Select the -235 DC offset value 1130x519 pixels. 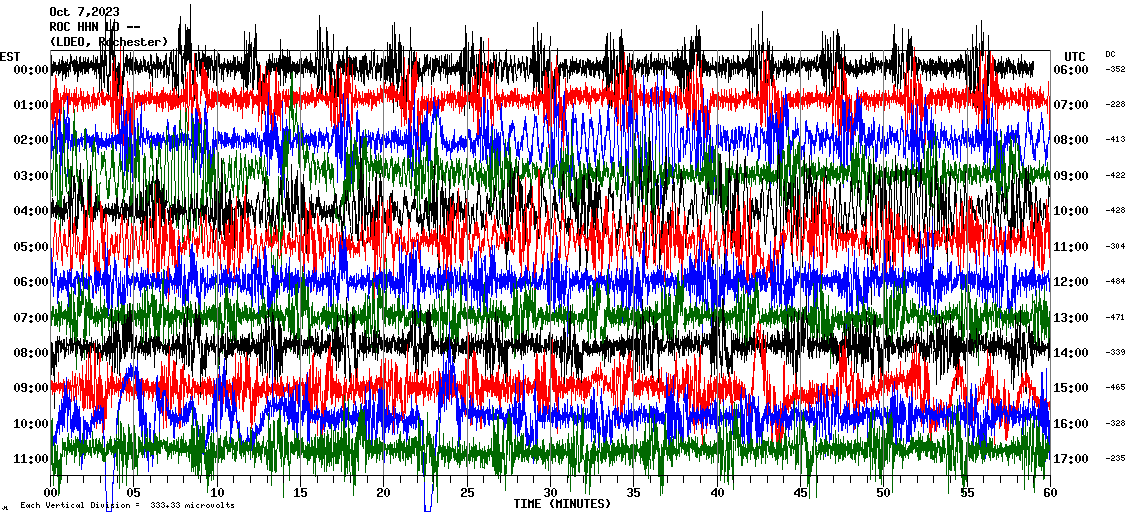tap(1115, 459)
